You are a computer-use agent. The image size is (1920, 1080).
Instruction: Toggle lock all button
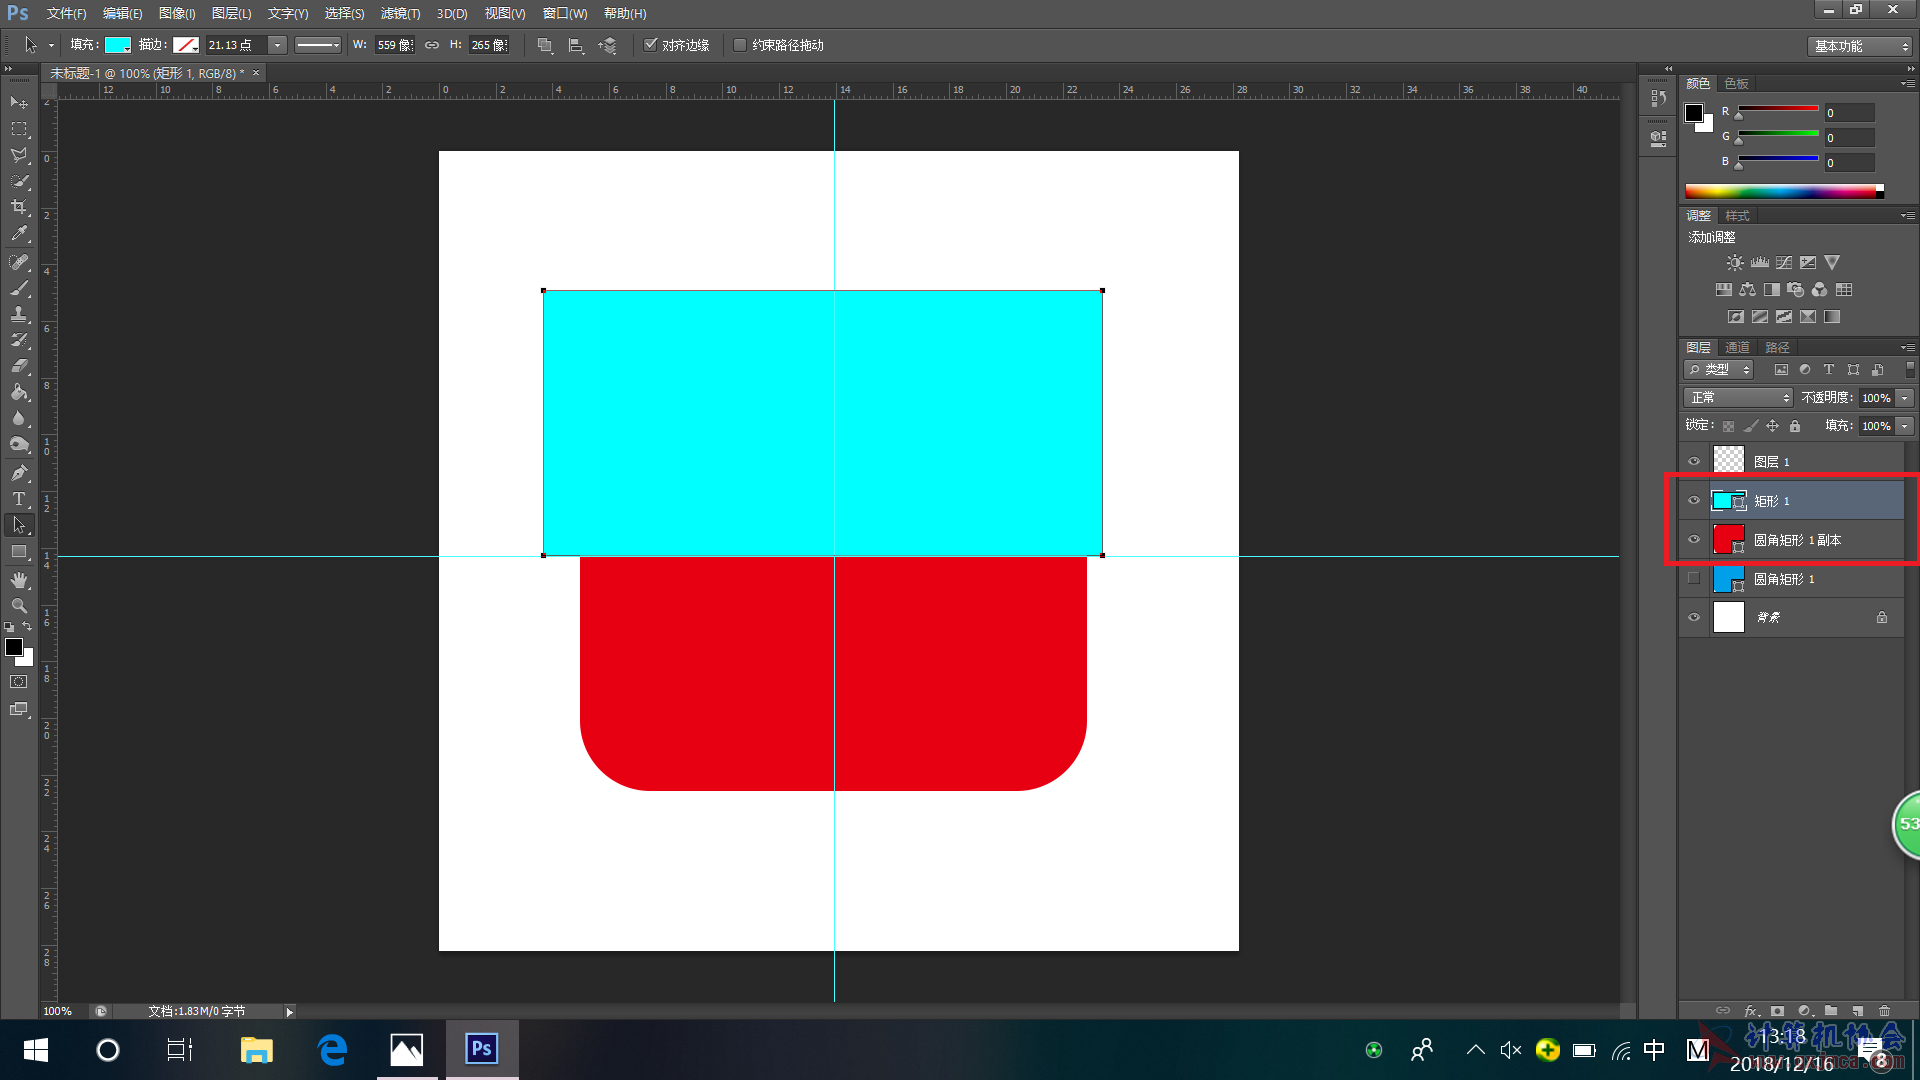(x=1795, y=426)
